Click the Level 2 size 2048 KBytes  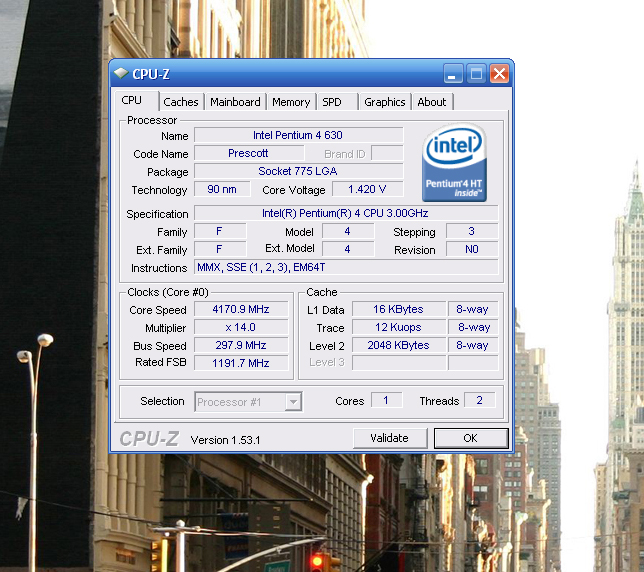click(x=399, y=345)
